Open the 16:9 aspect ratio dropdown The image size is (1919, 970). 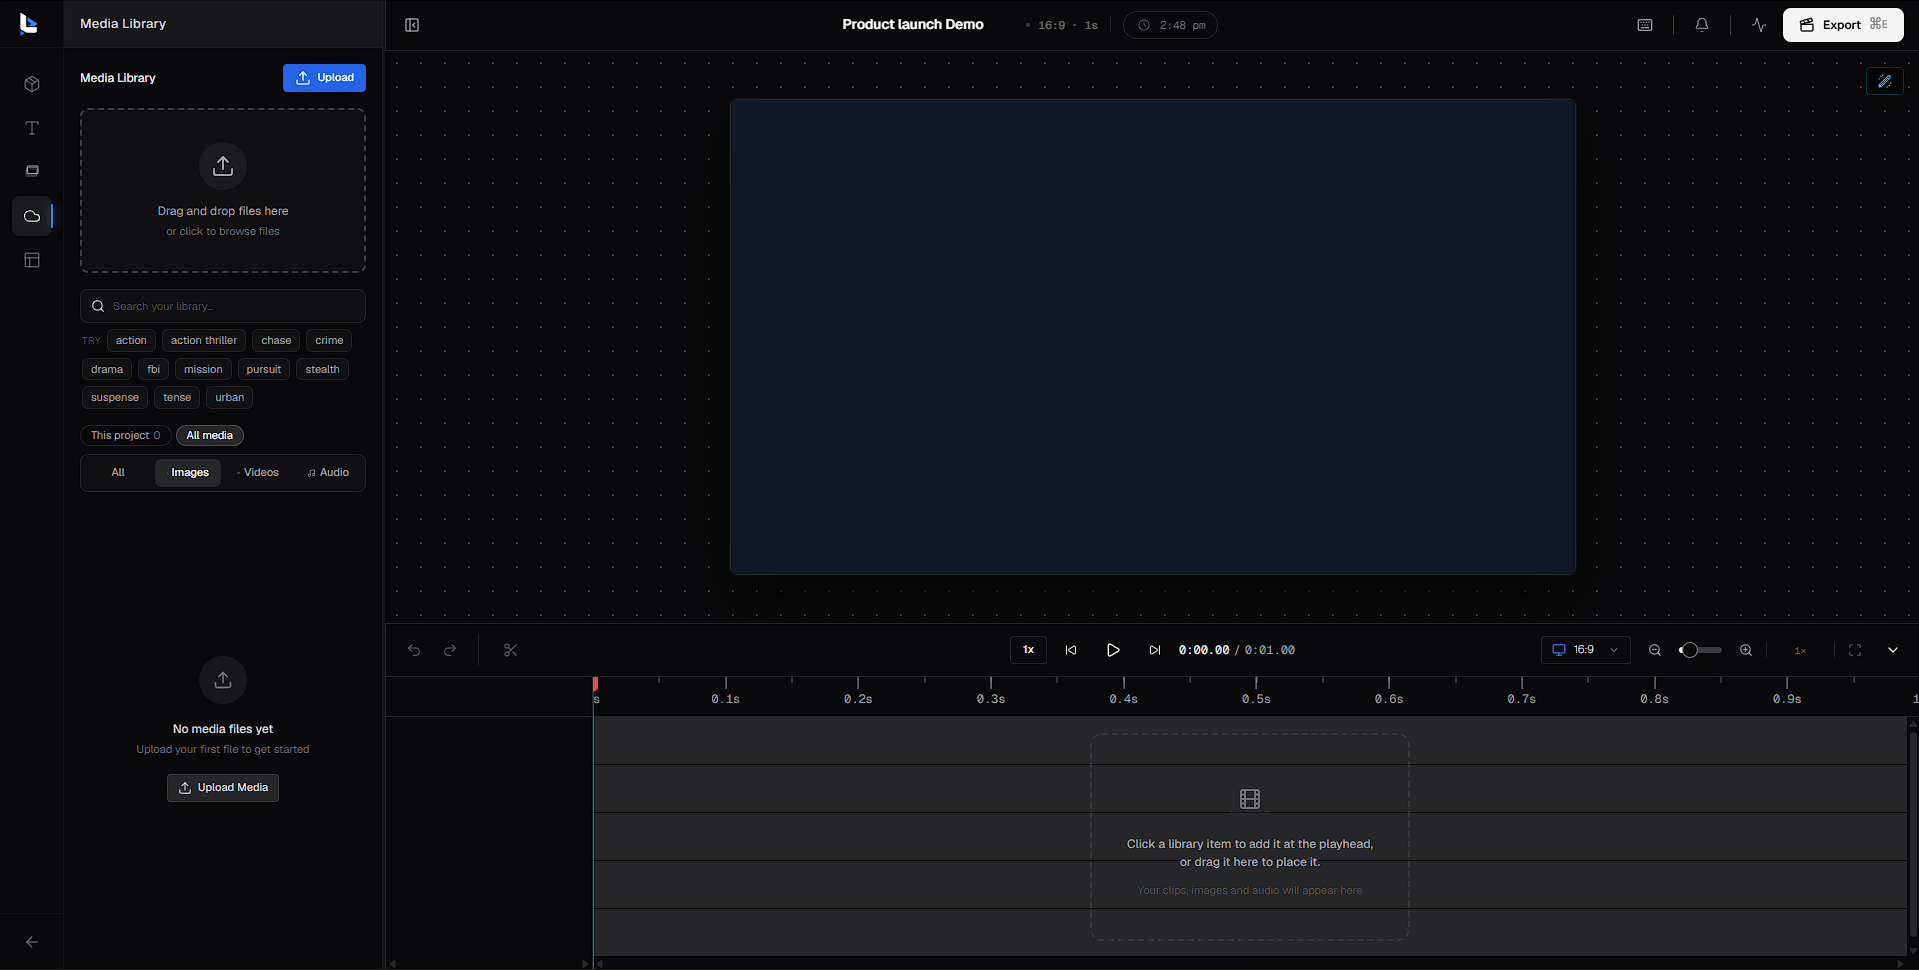[1586, 650]
